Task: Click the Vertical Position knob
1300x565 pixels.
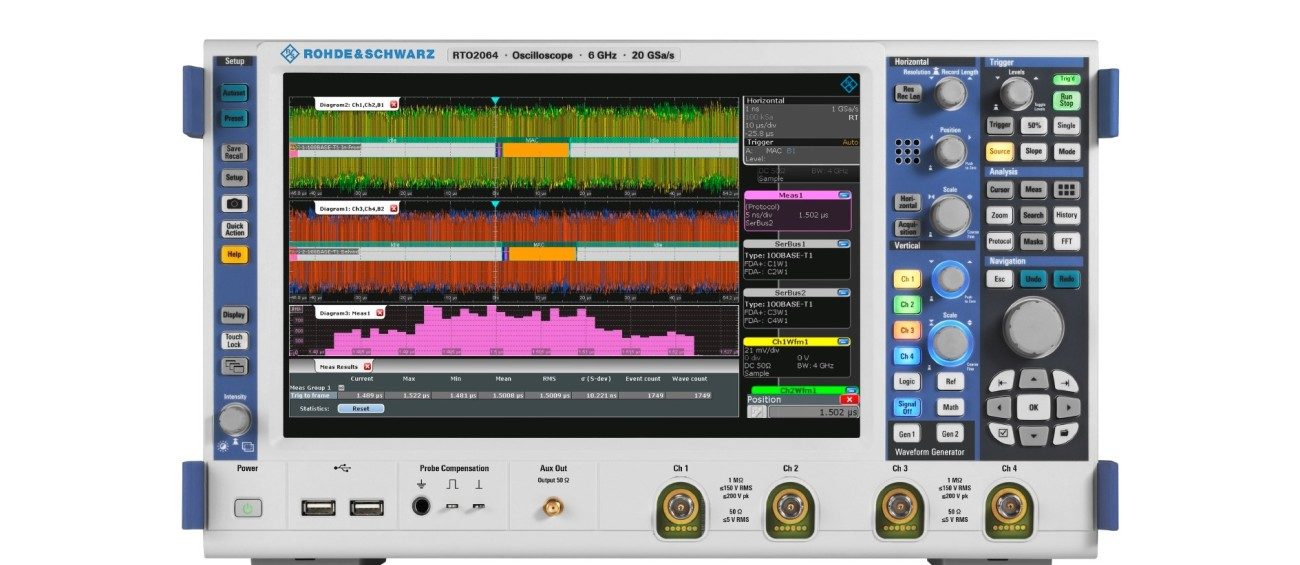Action: [x=950, y=279]
